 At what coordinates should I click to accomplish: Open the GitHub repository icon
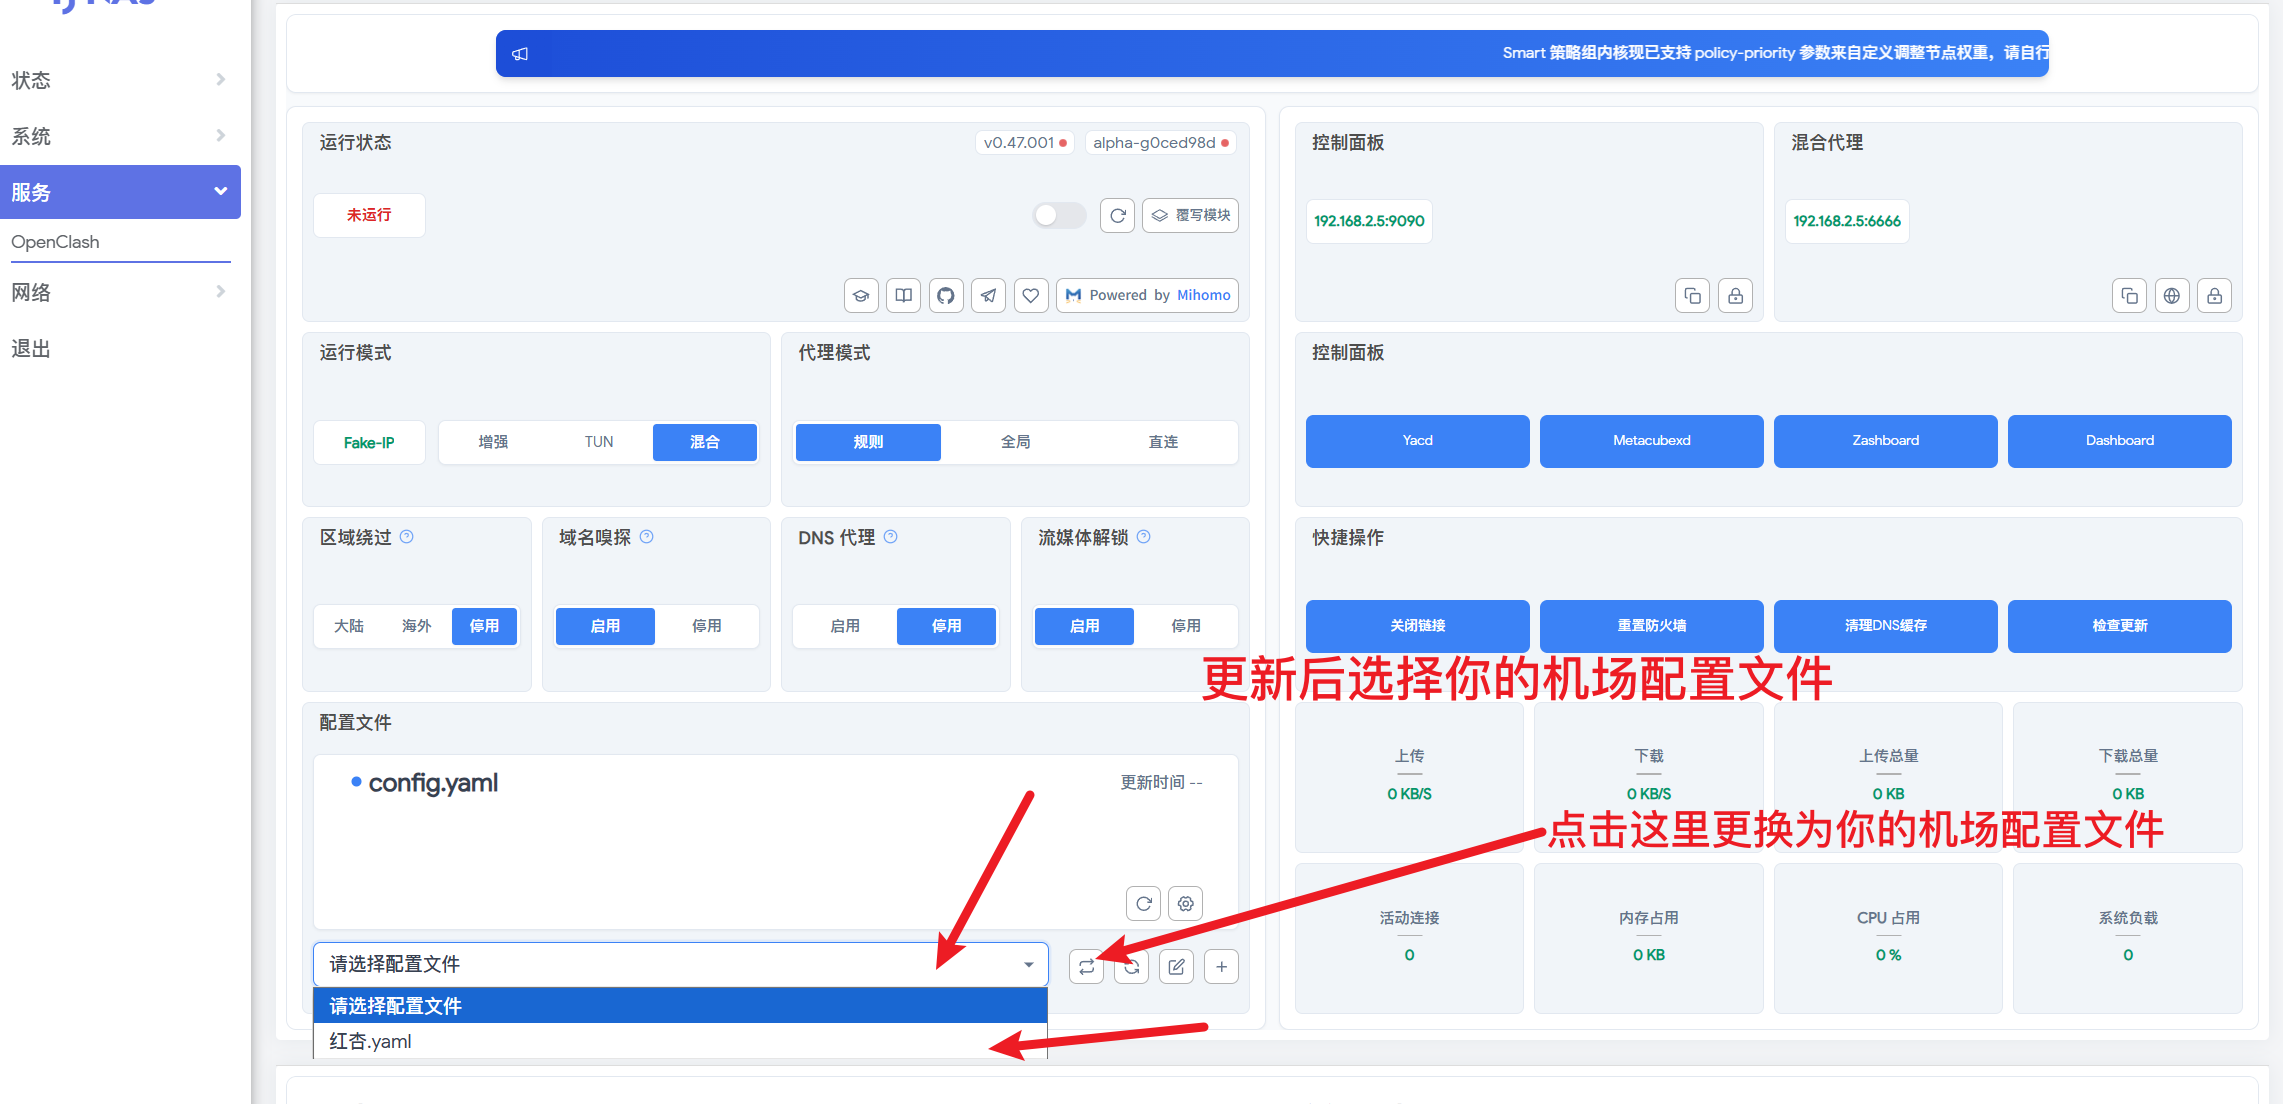click(945, 295)
